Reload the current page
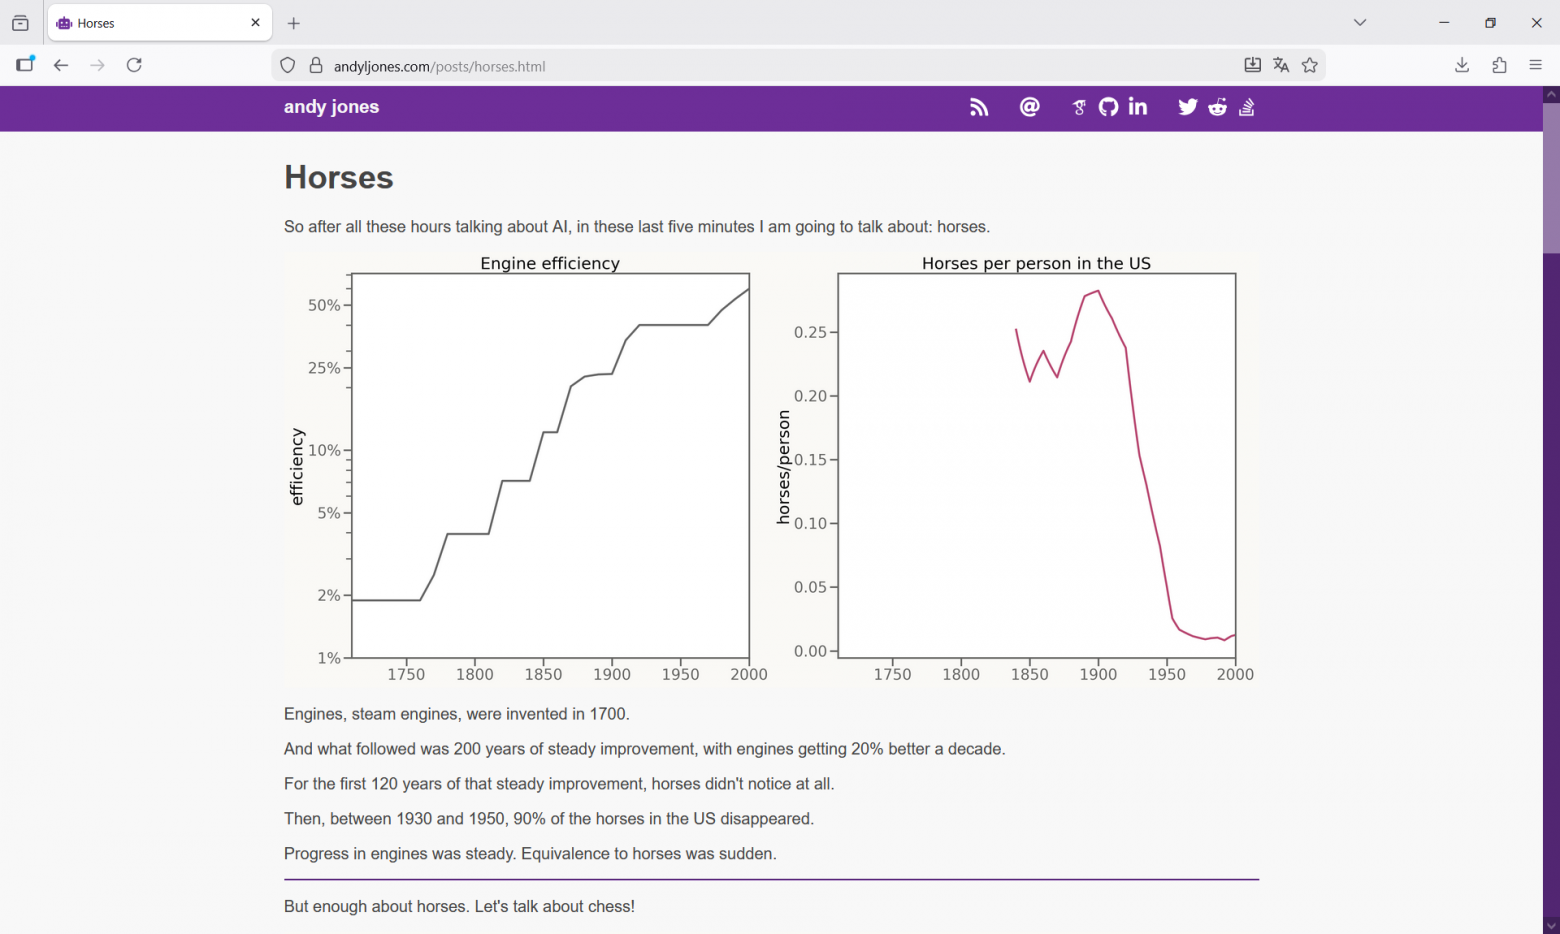1560x934 pixels. (134, 65)
